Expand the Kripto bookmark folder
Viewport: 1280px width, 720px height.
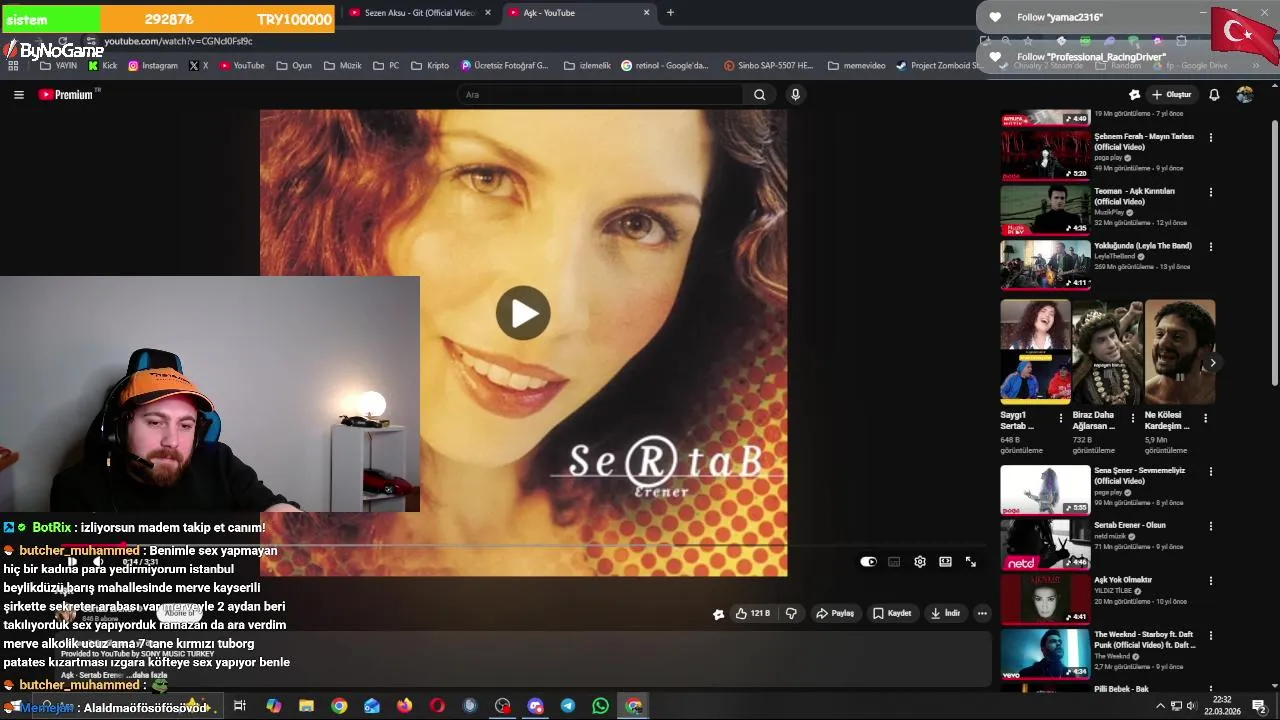point(430,66)
